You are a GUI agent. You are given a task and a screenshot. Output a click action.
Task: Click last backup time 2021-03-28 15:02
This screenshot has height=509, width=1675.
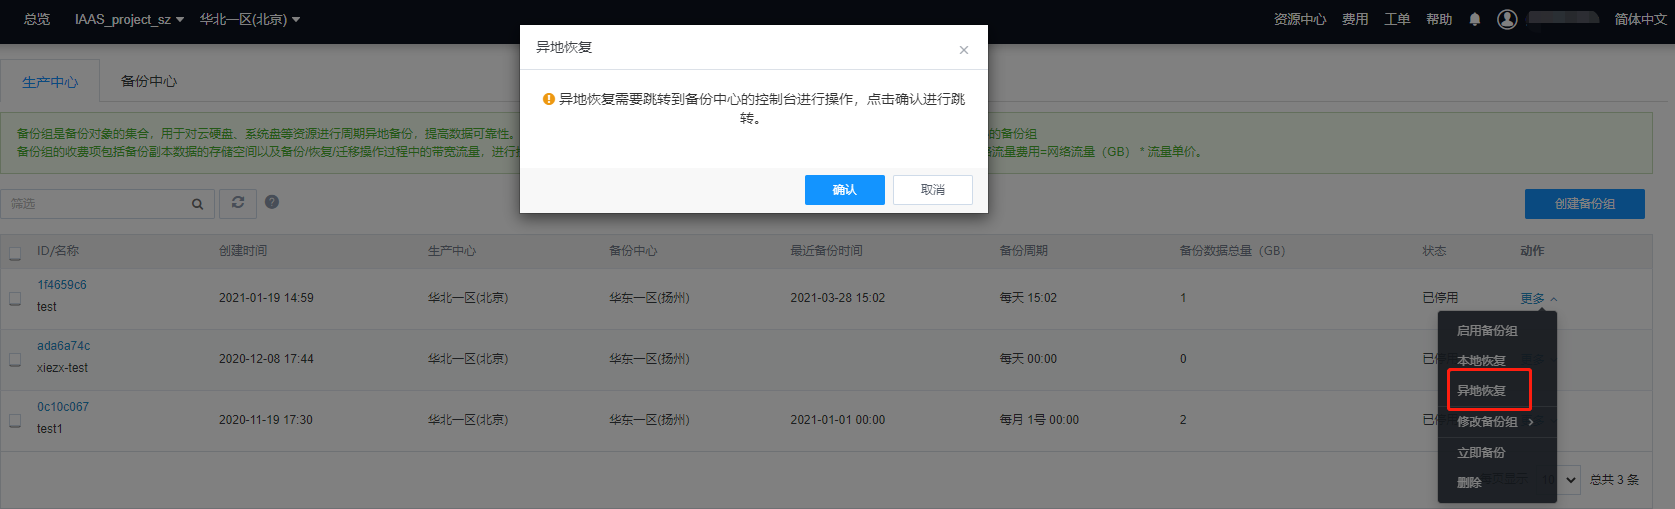pyautogui.click(x=838, y=298)
